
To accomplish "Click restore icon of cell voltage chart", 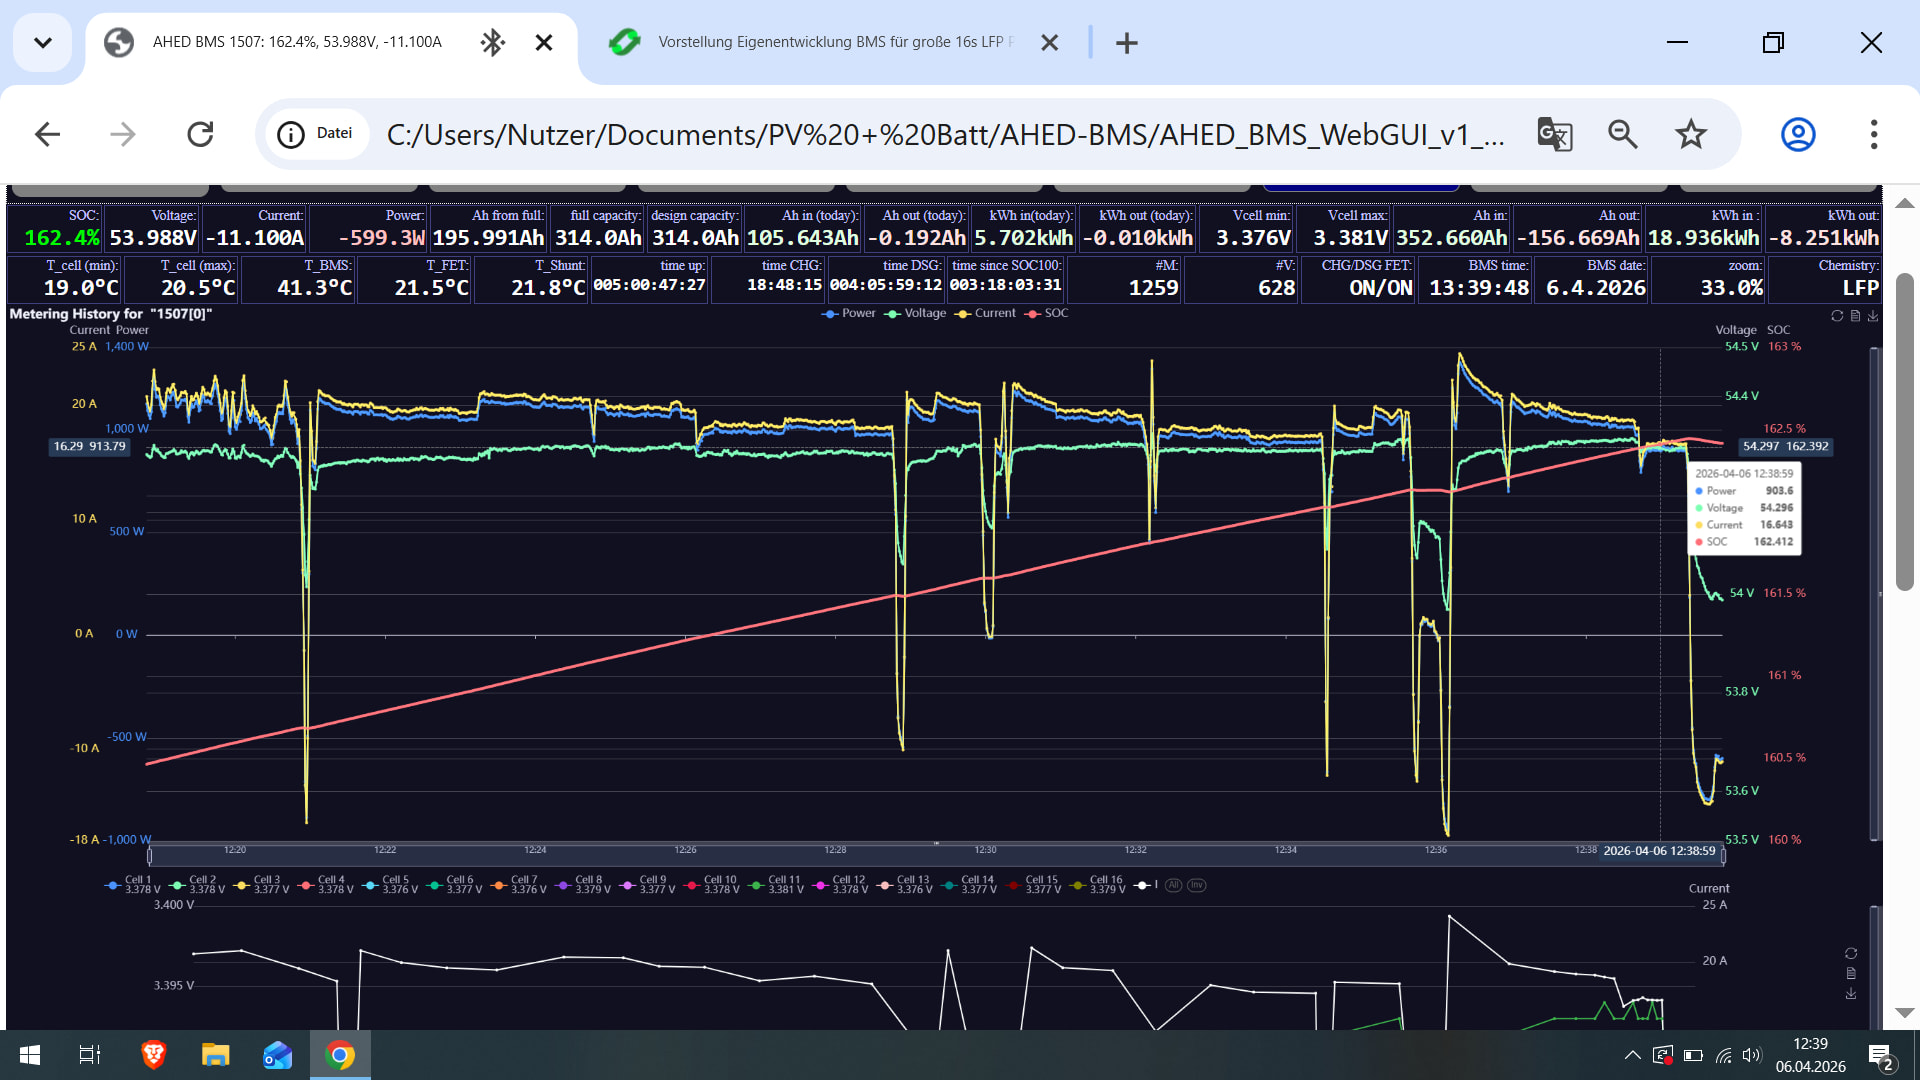I will [x=1851, y=953].
